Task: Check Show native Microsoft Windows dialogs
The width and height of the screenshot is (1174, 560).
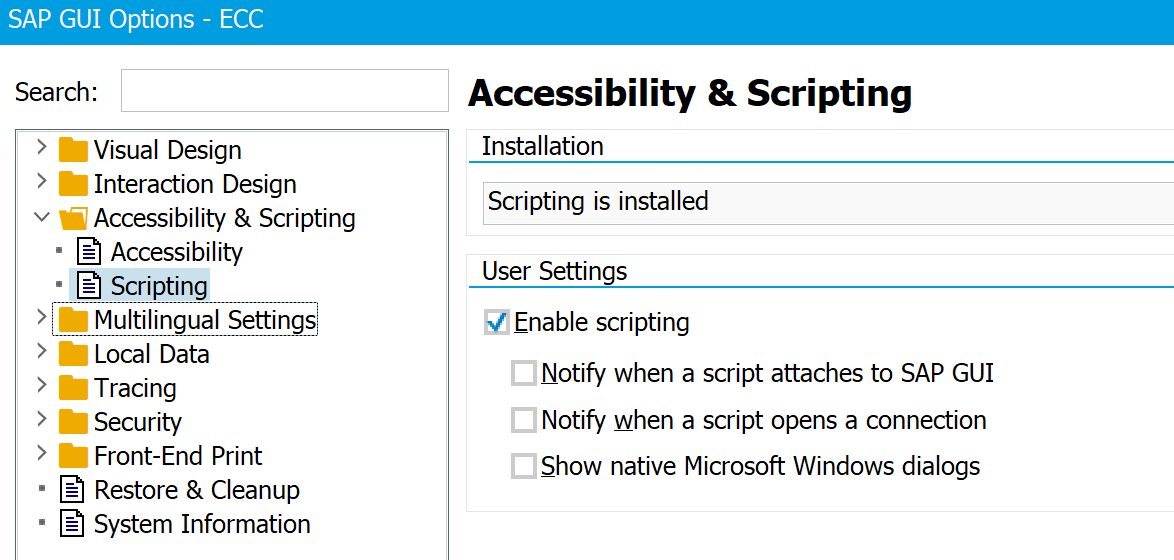Action: (524, 466)
